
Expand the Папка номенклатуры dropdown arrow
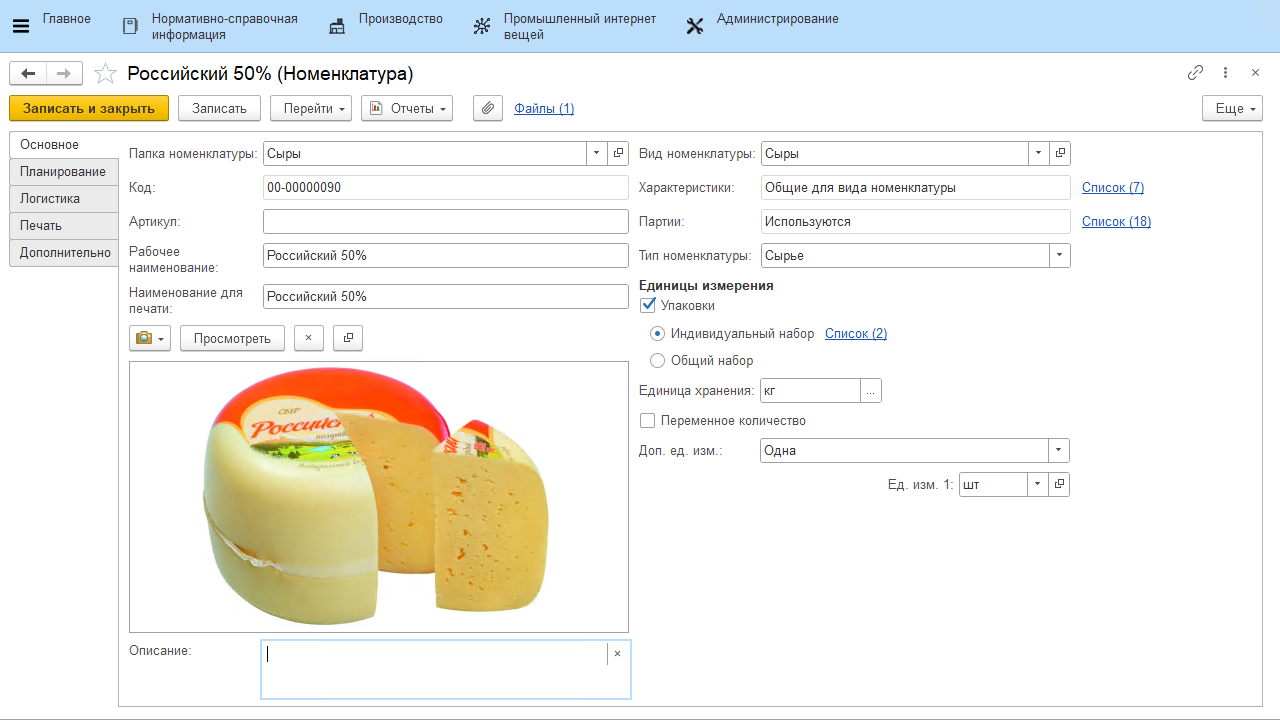coord(596,153)
